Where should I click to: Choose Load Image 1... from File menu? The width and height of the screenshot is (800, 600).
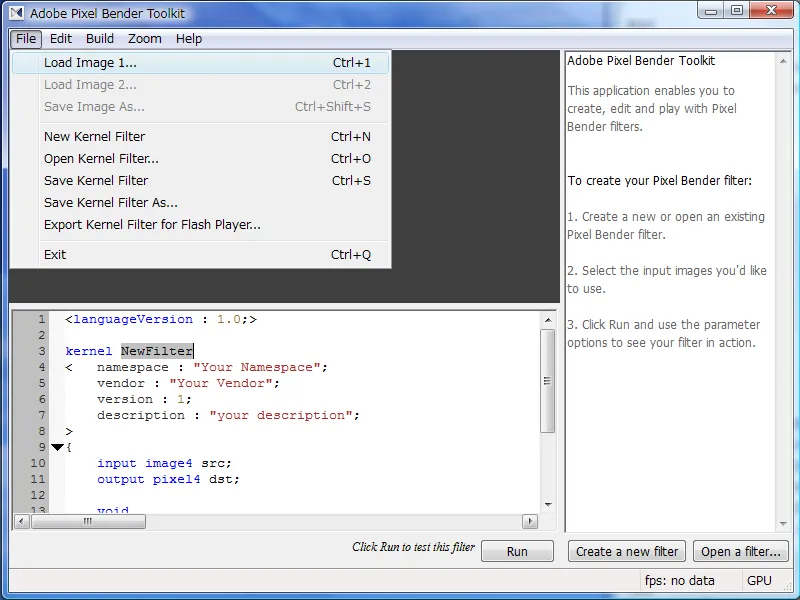[x=201, y=63]
